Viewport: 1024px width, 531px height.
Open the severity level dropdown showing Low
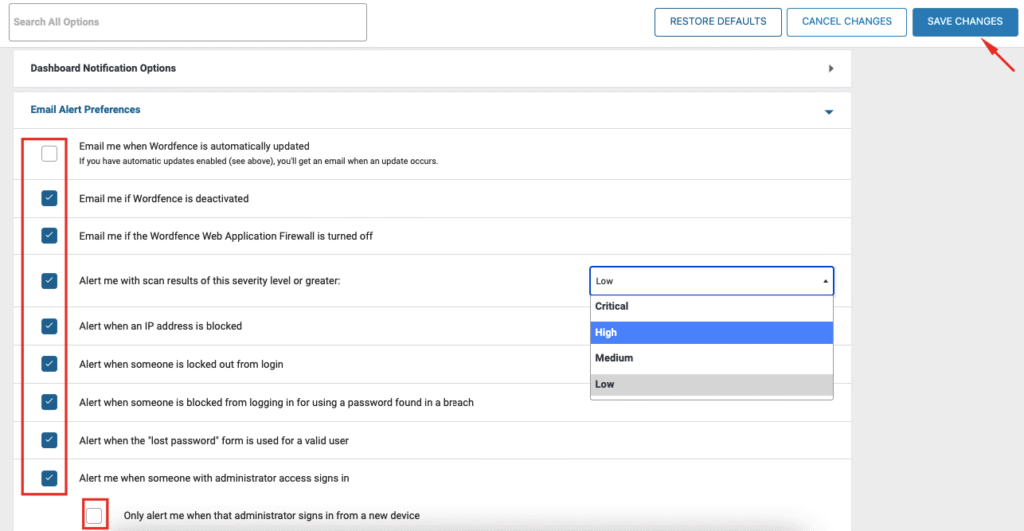[x=711, y=281]
